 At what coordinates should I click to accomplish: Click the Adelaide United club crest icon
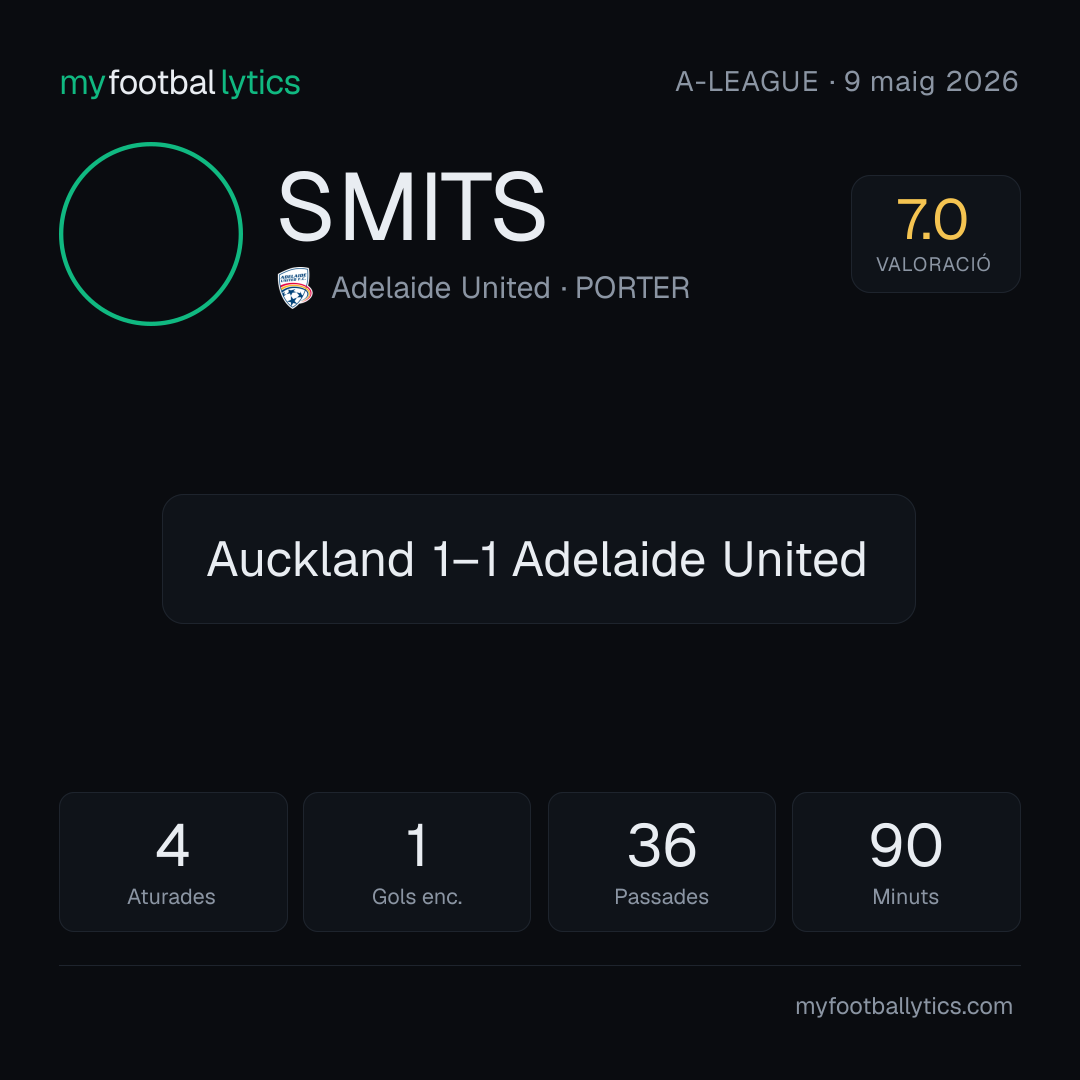[x=295, y=288]
